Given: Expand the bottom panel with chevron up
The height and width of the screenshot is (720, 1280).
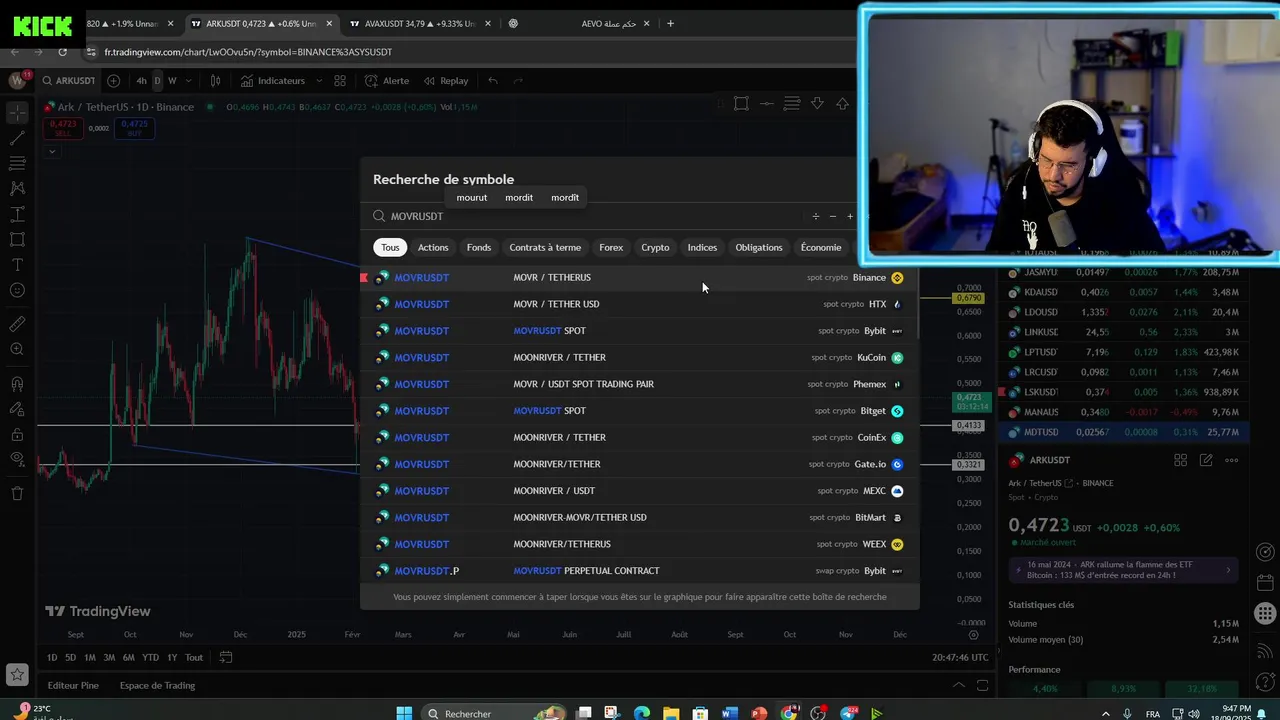Looking at the screenshot, I should tap(959, 685).
